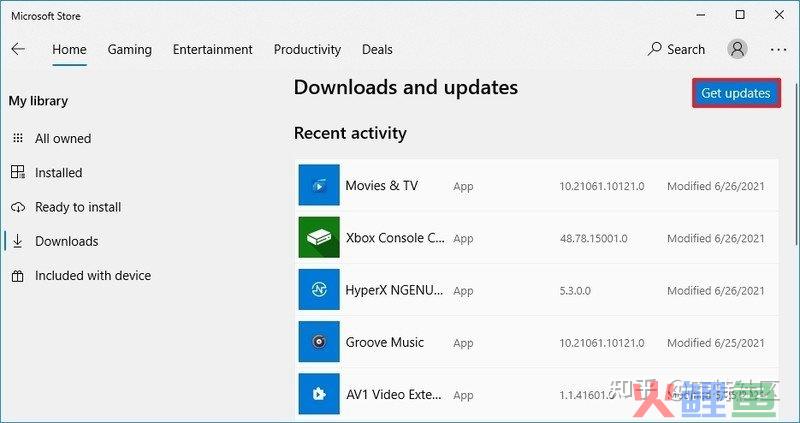800x423 pixels.
Task: Select Ready to install in sidebar
Action: point(78,207)
